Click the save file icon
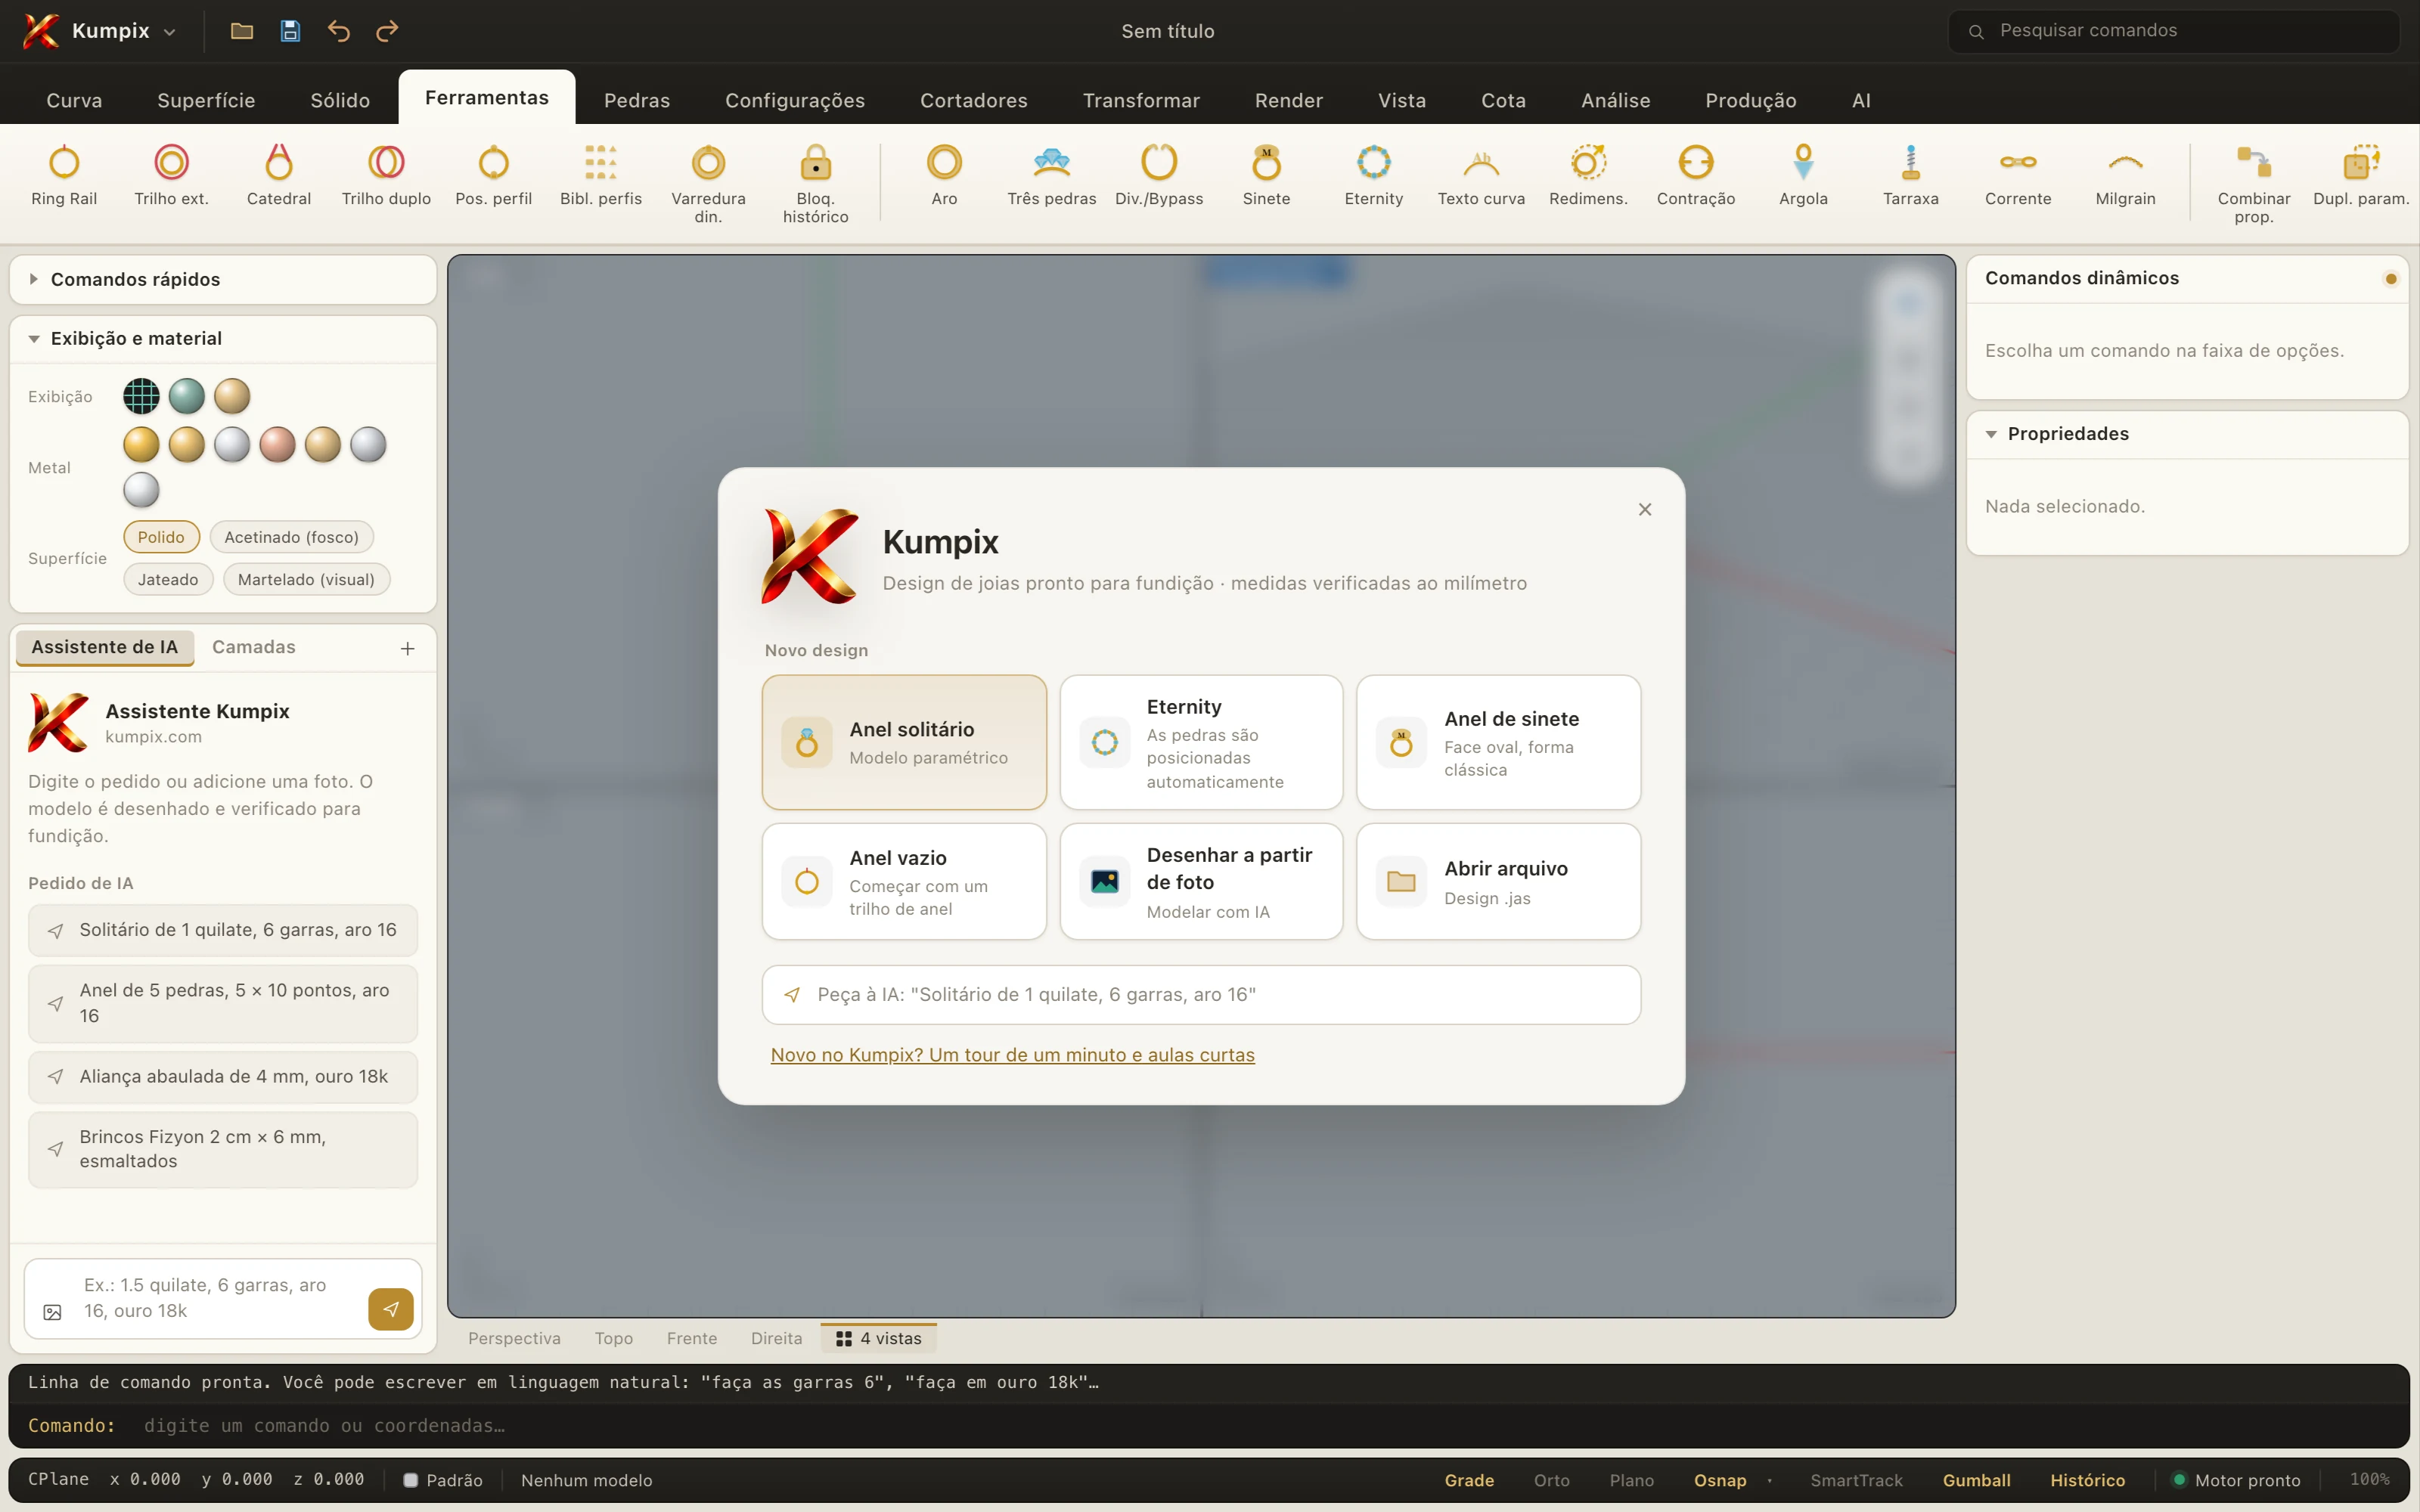This screenshot has height=1512, width=2420. pos(290,31)
